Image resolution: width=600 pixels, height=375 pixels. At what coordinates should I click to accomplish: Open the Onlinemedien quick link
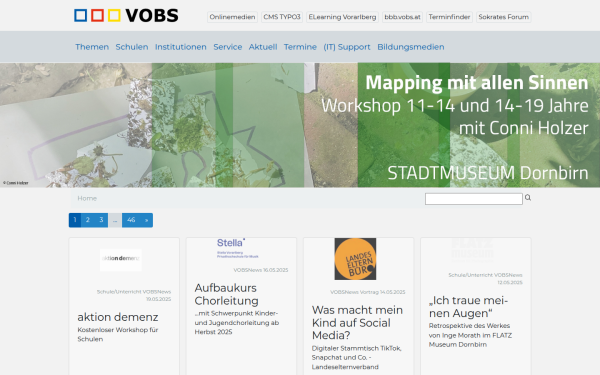coord(232,17)
